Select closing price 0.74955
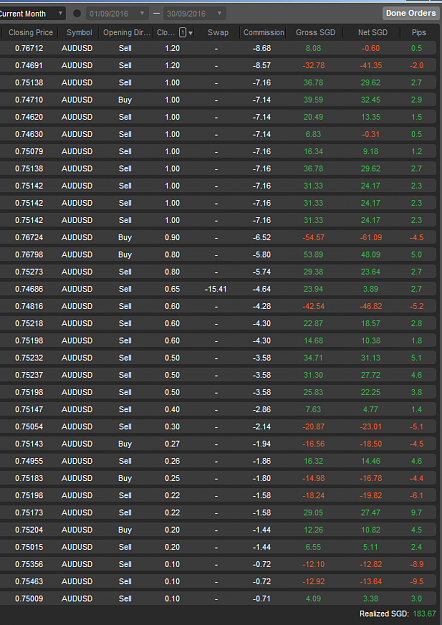Screen dimensions: 442x625 29,461
